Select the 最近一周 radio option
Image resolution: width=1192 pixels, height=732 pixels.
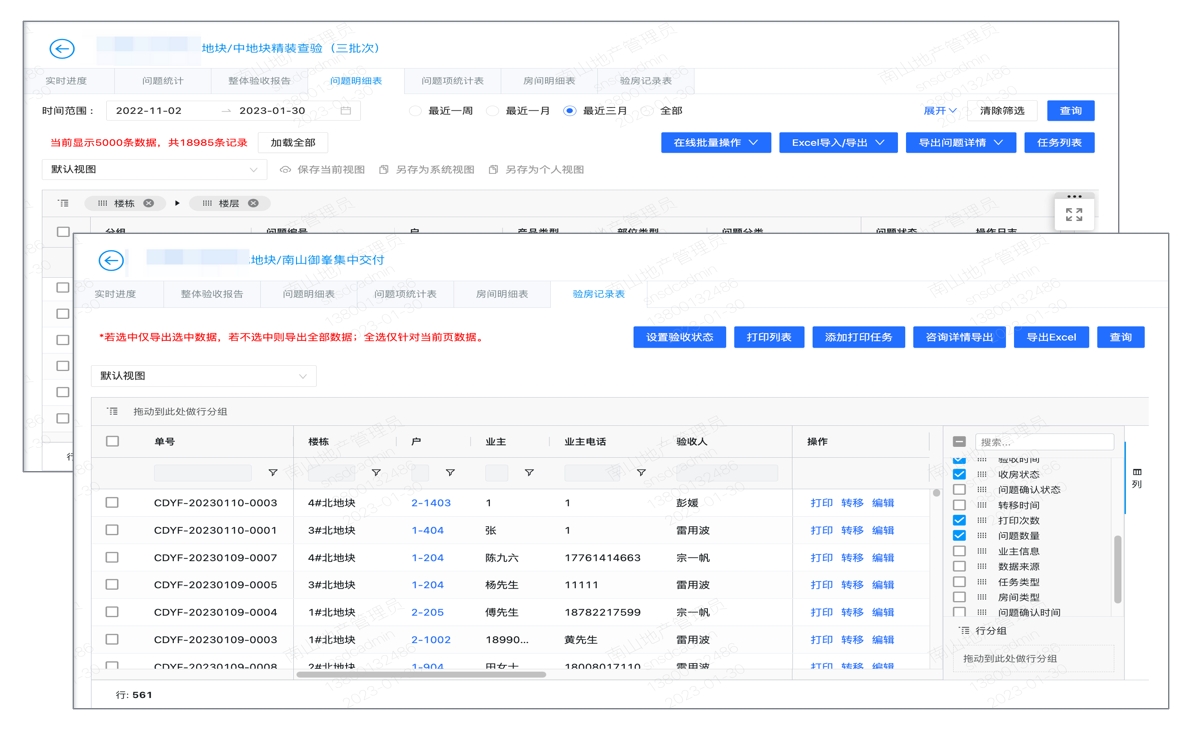(415, 111)
